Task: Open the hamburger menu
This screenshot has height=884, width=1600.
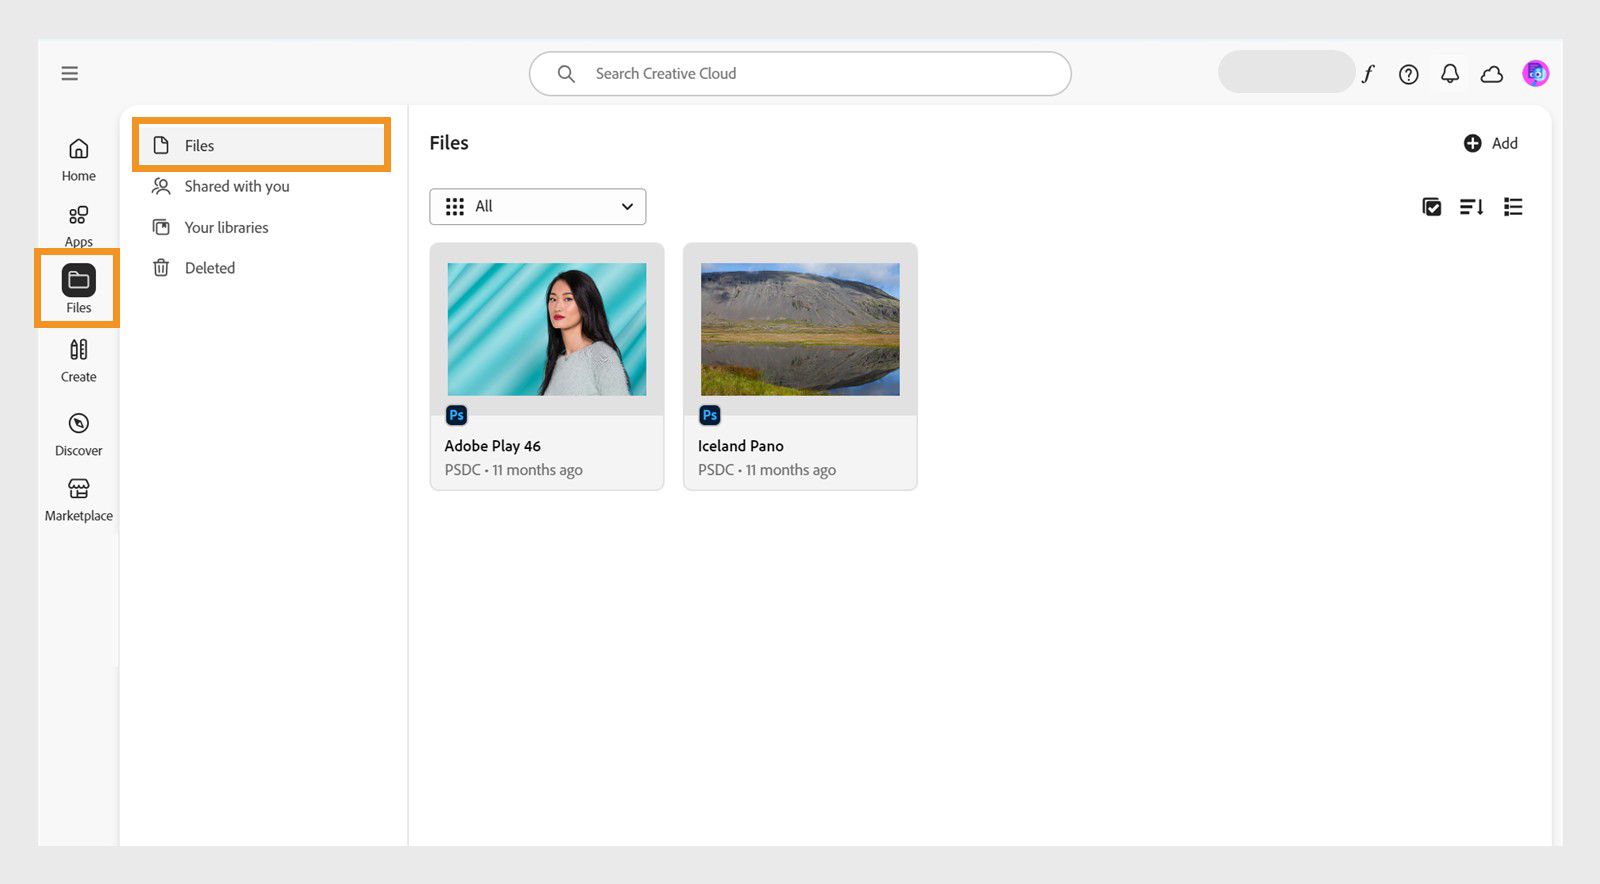Action: click(x=69, y=73)
